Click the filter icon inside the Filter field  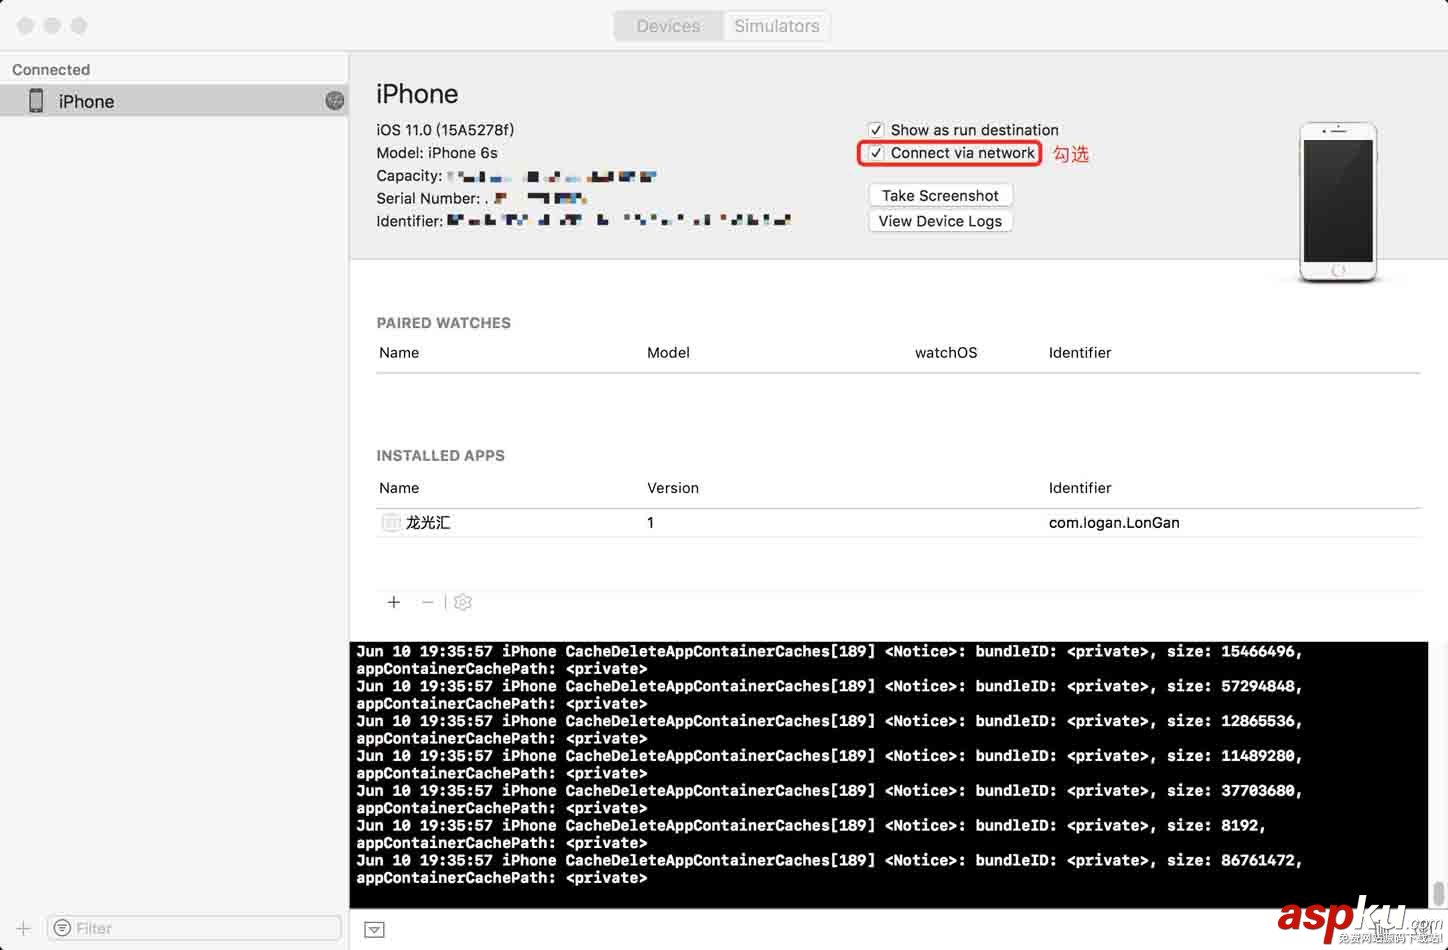pos(62,928)
